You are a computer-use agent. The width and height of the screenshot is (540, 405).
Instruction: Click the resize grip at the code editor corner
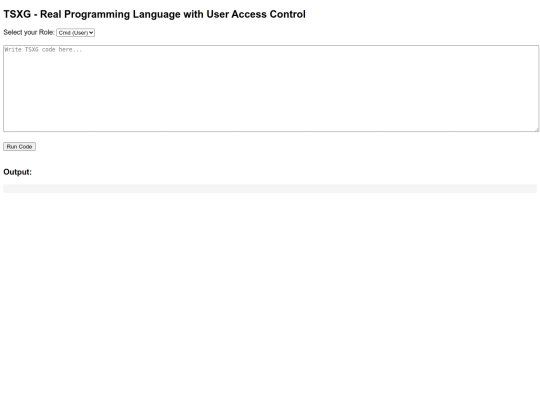537,129
